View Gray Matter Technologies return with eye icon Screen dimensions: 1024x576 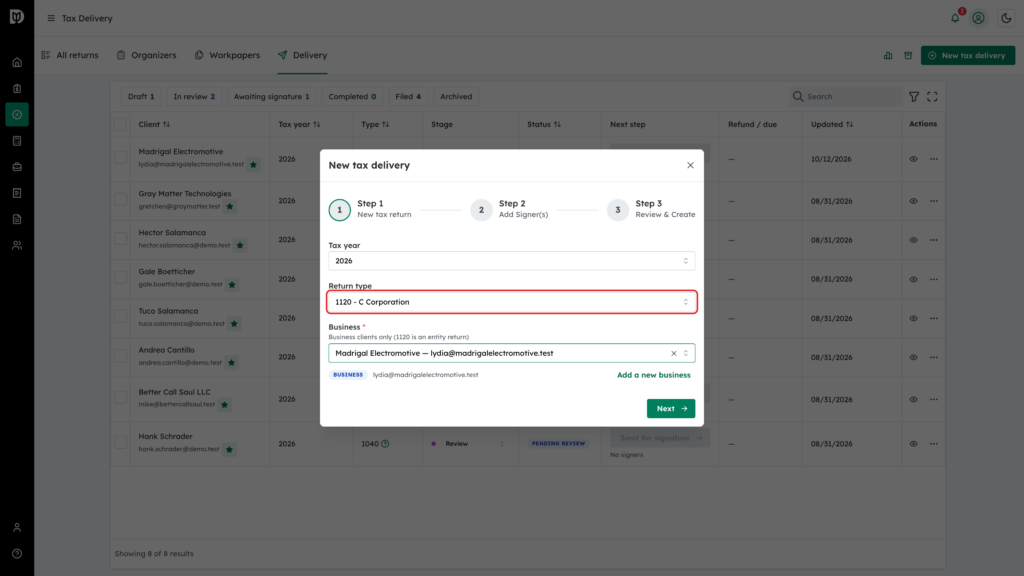click(x=913, y=200)
